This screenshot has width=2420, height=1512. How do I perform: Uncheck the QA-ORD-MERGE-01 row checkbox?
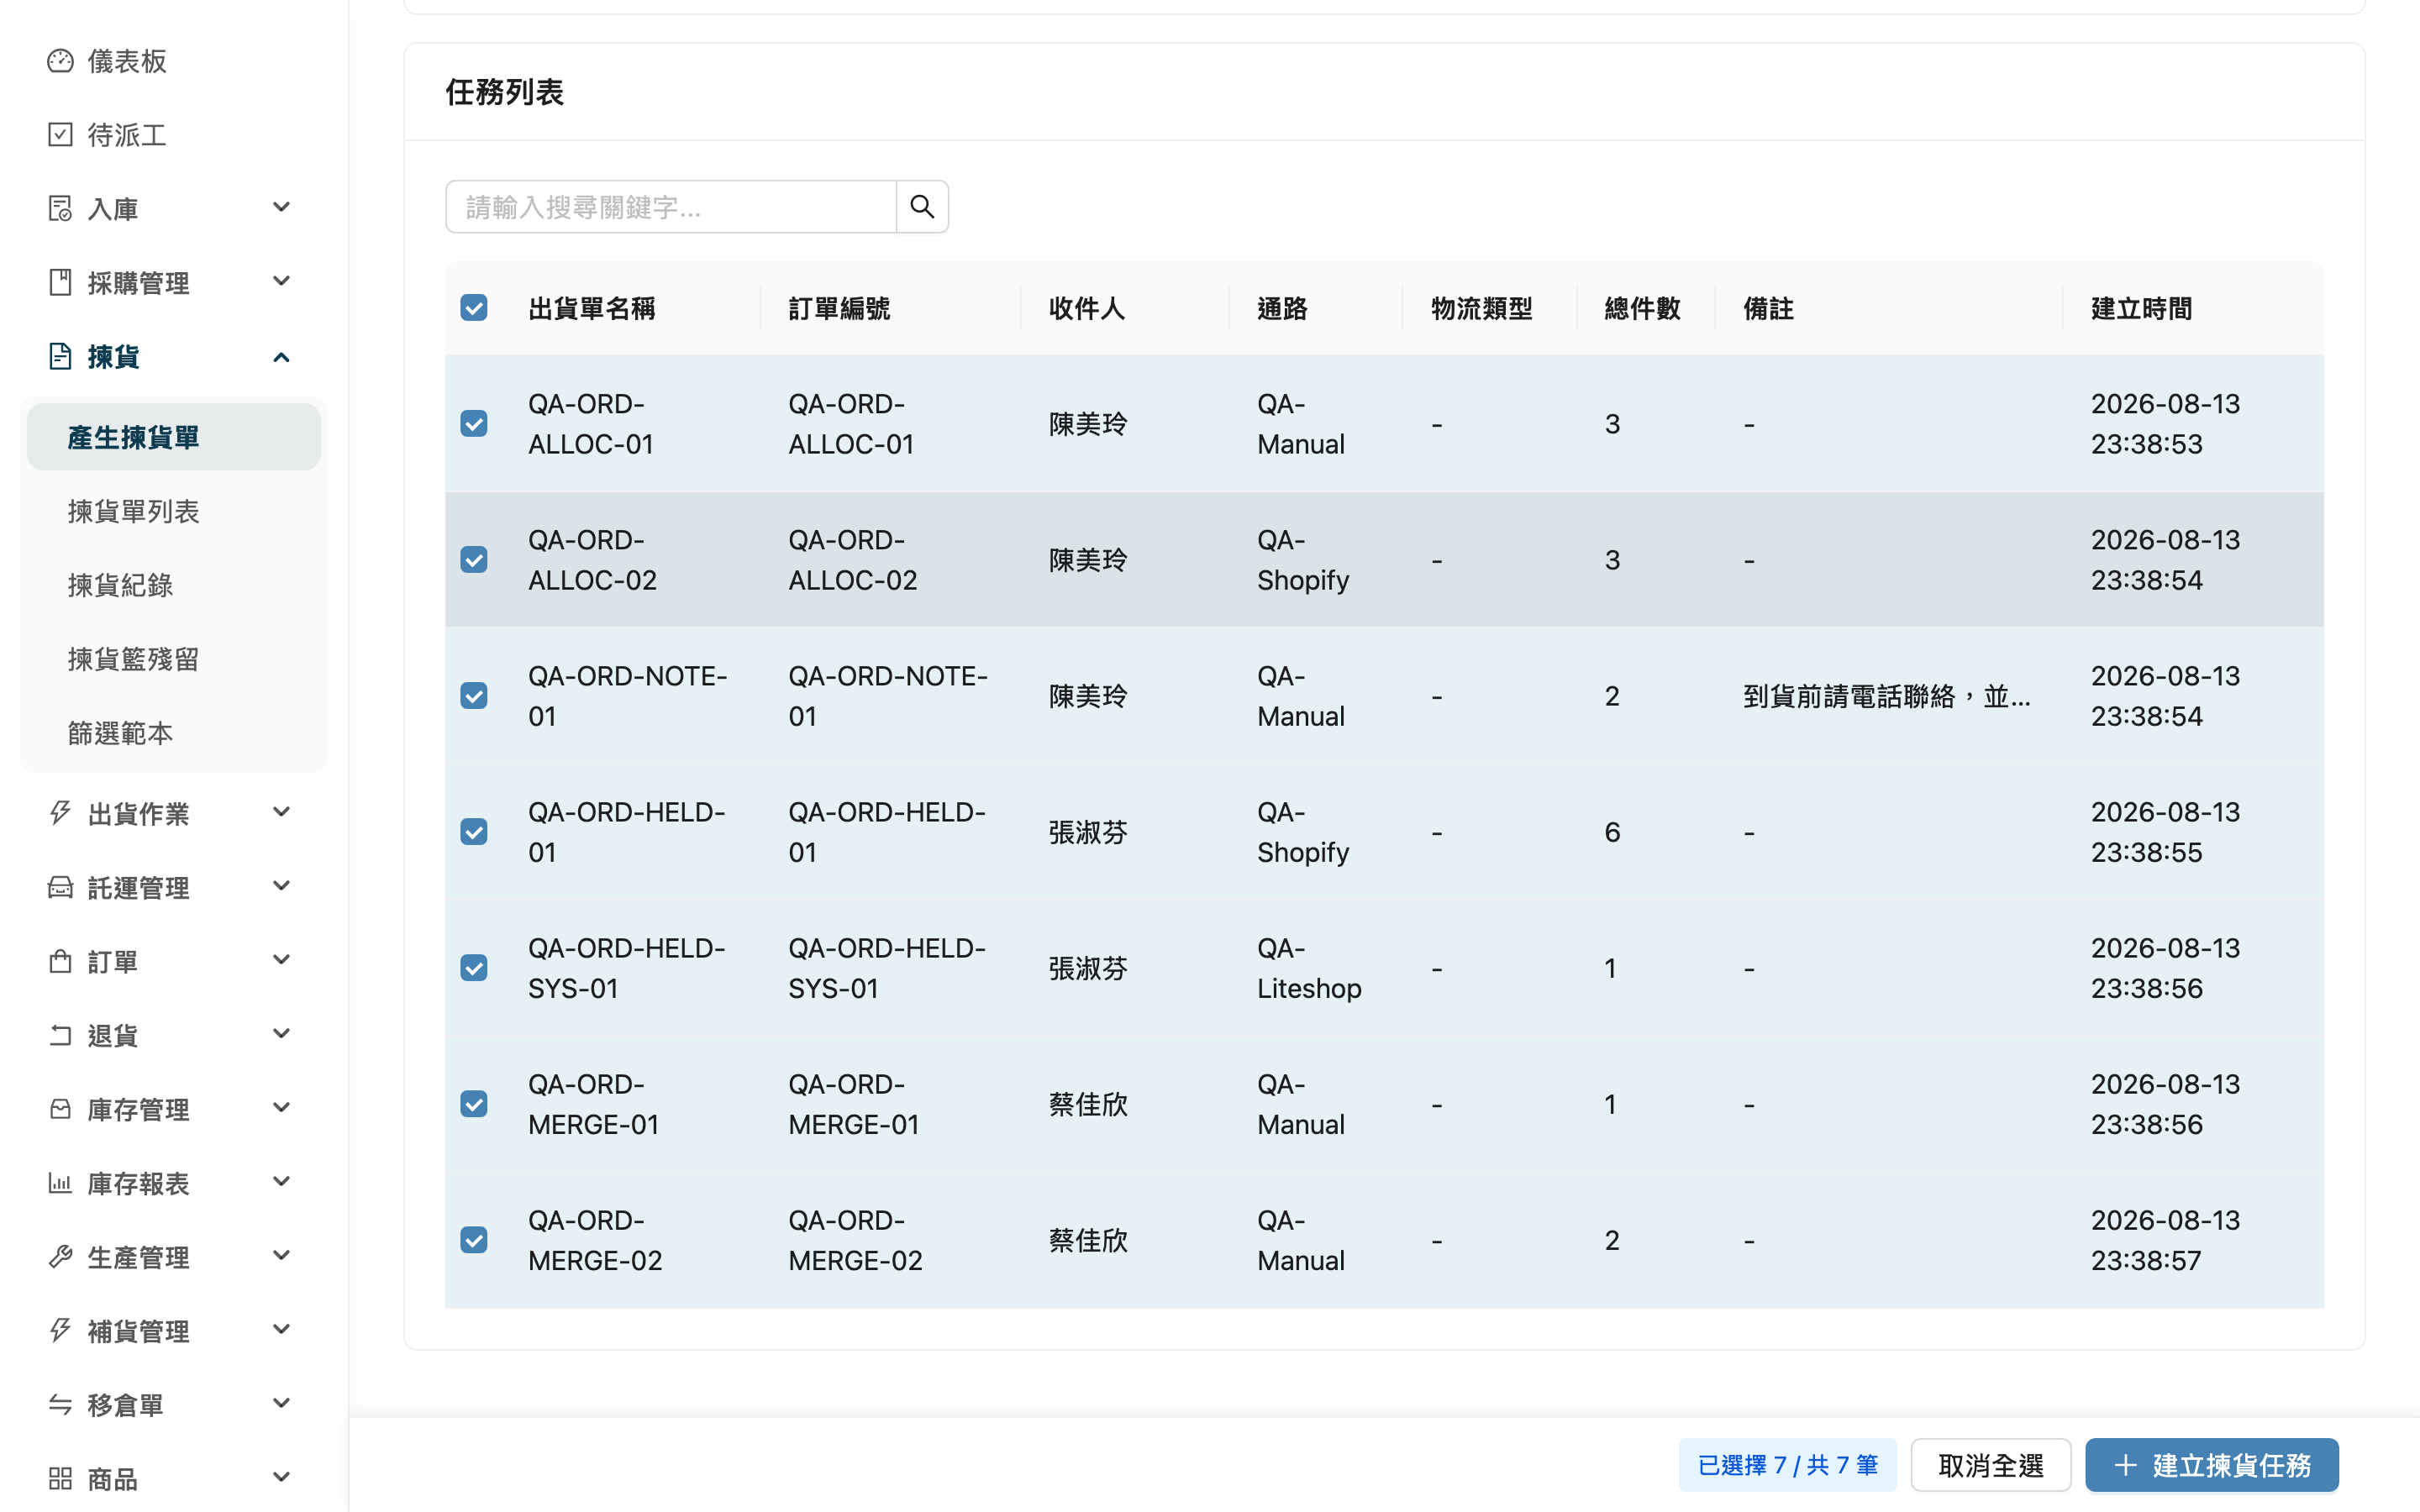[x=474, y=1104]
